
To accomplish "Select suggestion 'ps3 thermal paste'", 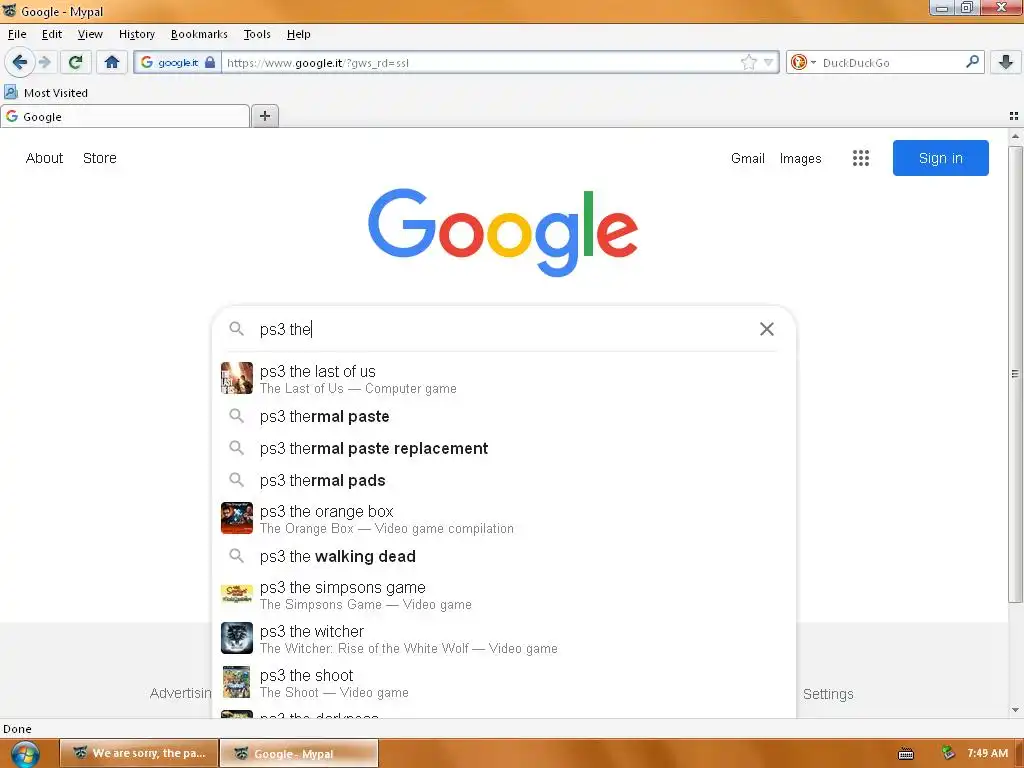I will [504, 417].
